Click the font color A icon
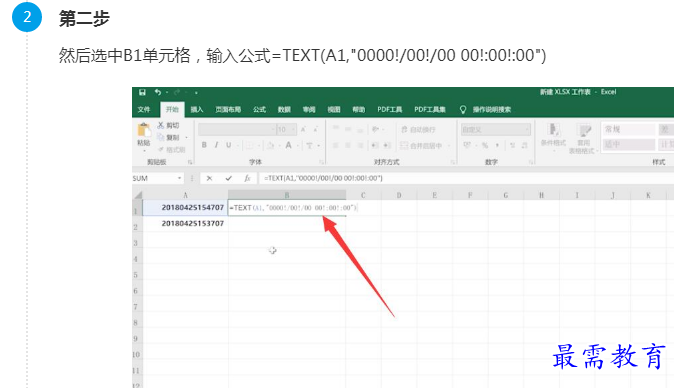674x388 pixels. coord(288,145)
